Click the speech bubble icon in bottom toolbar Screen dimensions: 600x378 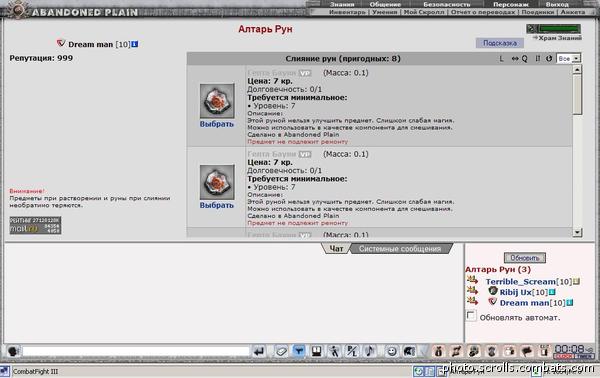point(527,351)
